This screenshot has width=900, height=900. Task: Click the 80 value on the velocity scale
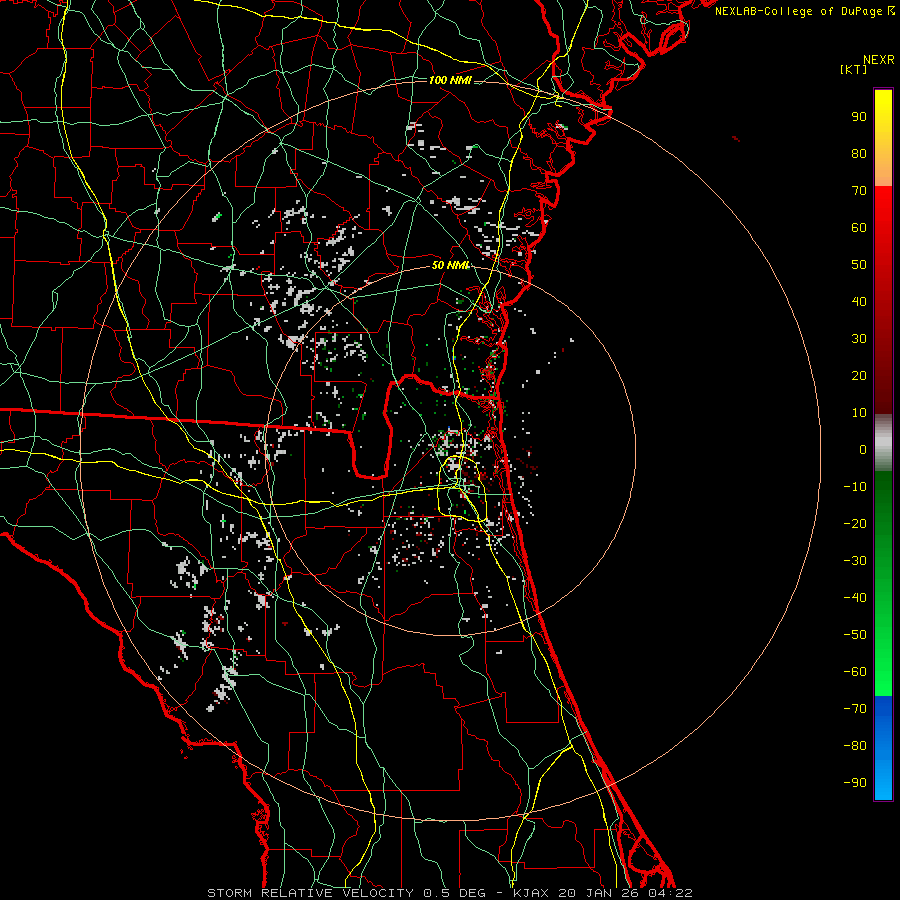[859, 154]
